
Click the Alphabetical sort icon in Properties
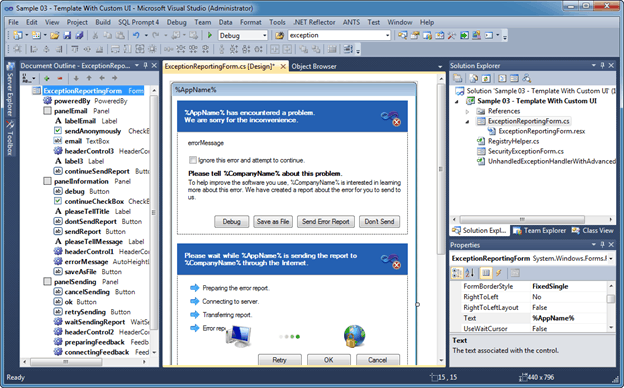tap(470, 273)
